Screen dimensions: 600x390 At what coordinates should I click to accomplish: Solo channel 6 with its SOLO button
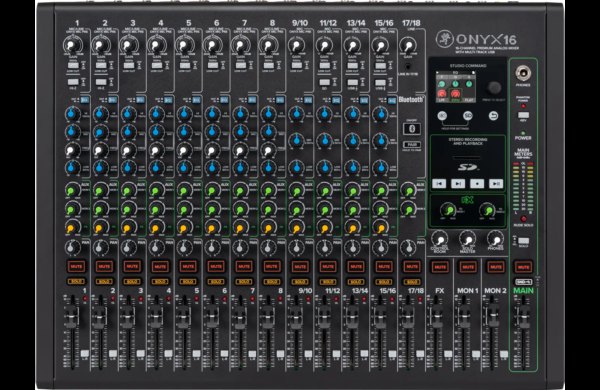pyautogui.click(x=216, y=281)
